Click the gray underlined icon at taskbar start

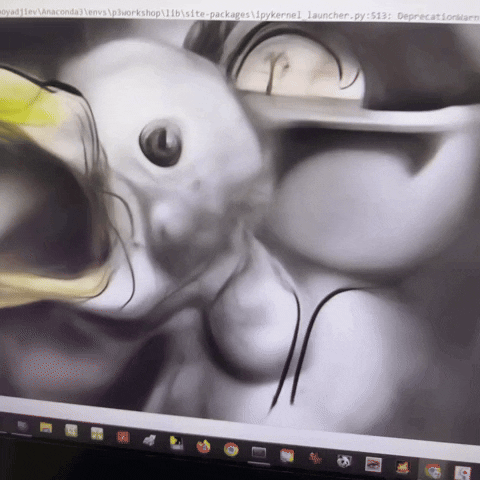23,426
